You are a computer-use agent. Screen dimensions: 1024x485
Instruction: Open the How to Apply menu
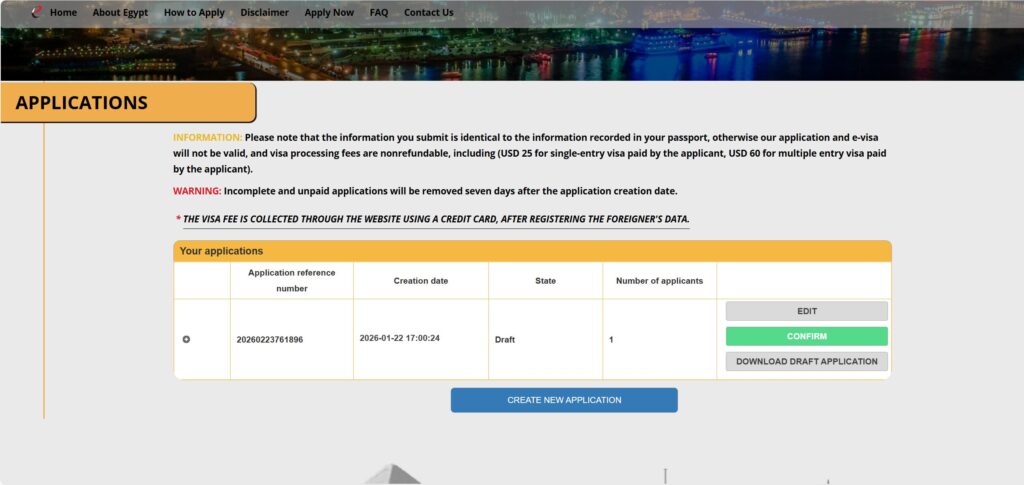[x=194, y=13]
